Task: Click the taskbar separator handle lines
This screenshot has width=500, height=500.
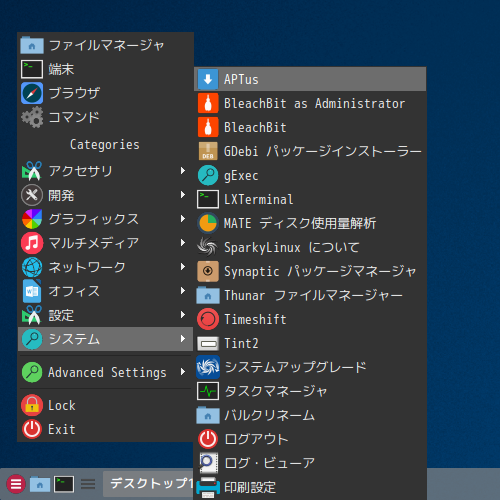Action: point(88,484)
